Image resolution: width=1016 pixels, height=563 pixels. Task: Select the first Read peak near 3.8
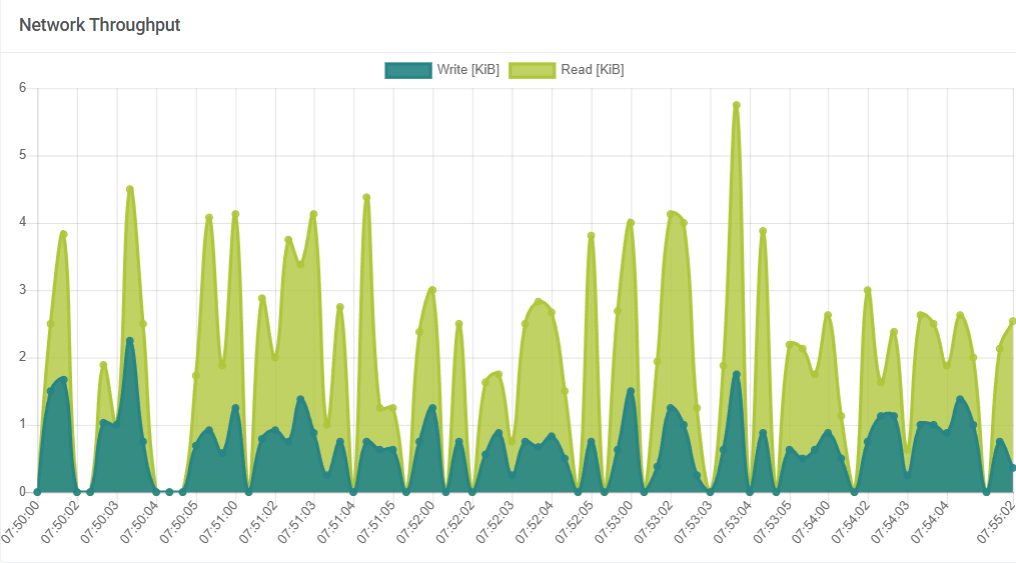pos(63,234)
